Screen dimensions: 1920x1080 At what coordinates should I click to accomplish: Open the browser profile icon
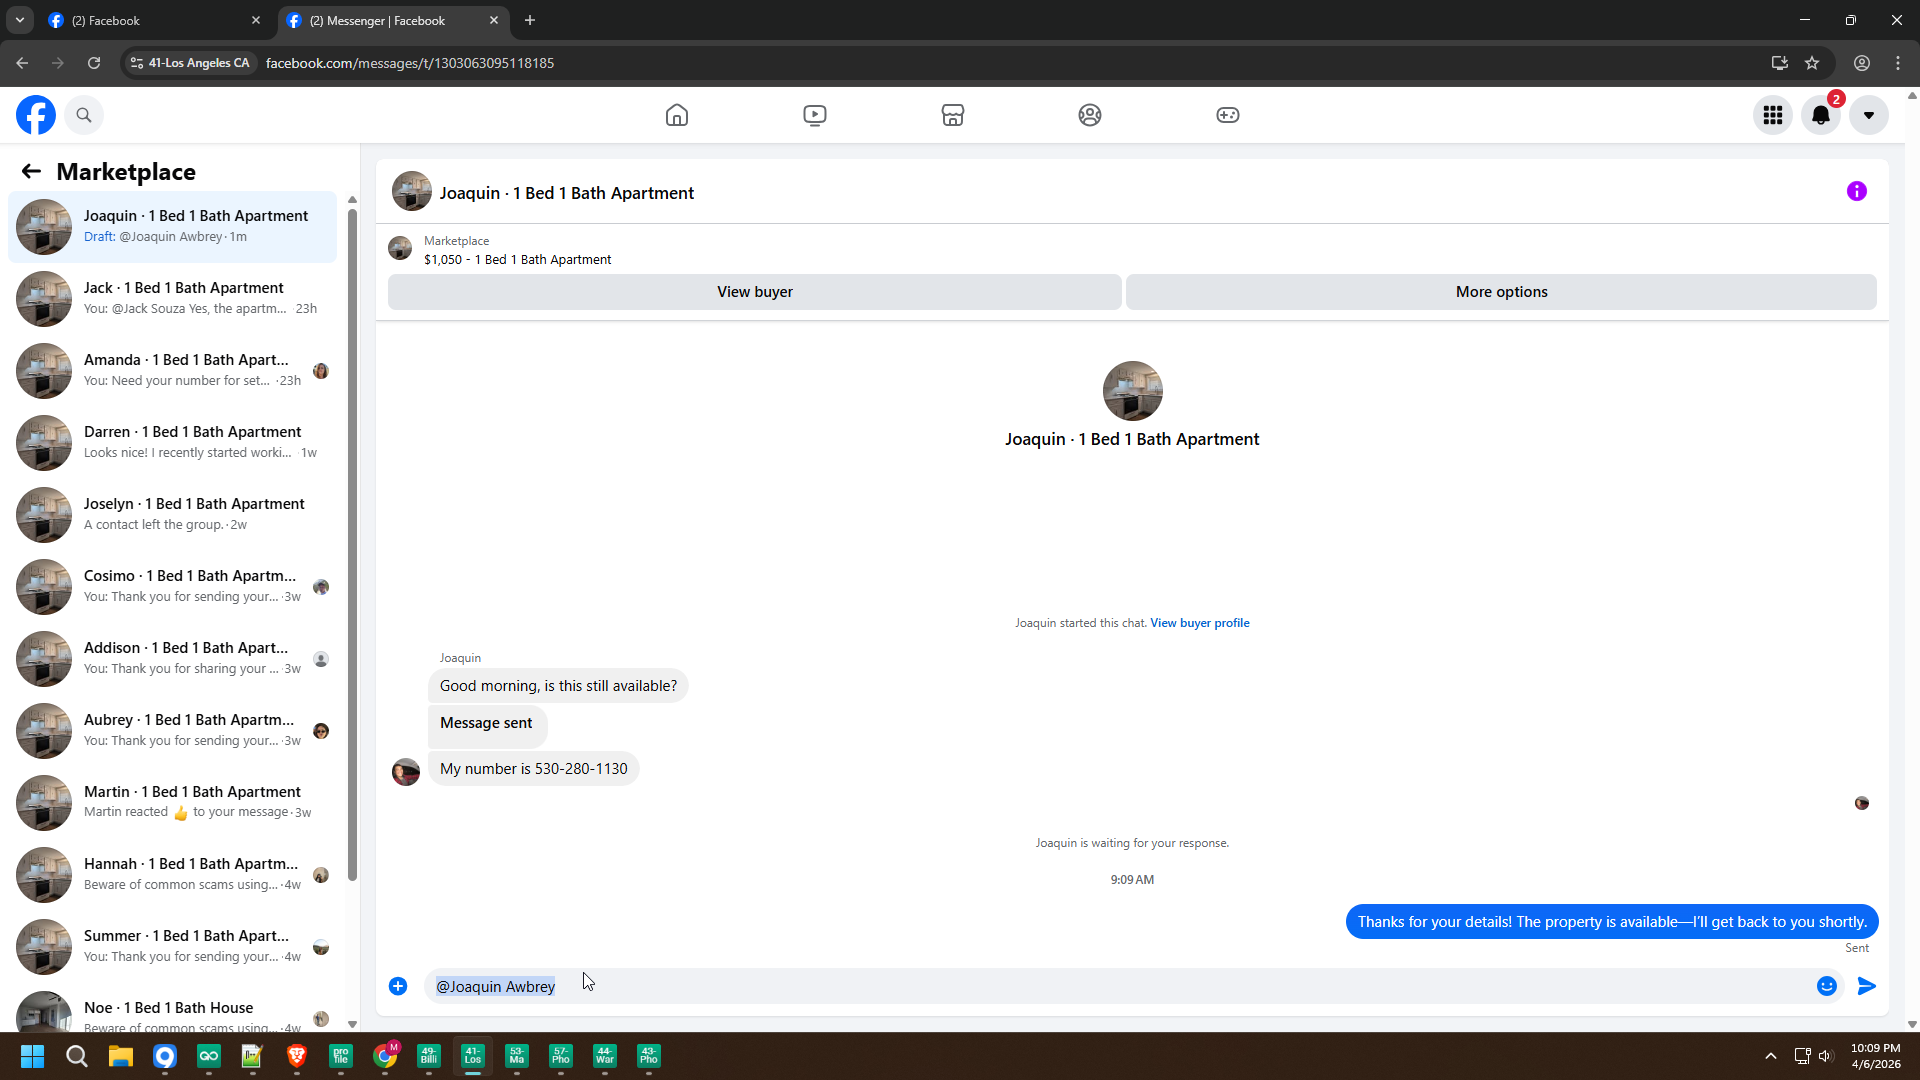coord(1862,63)
